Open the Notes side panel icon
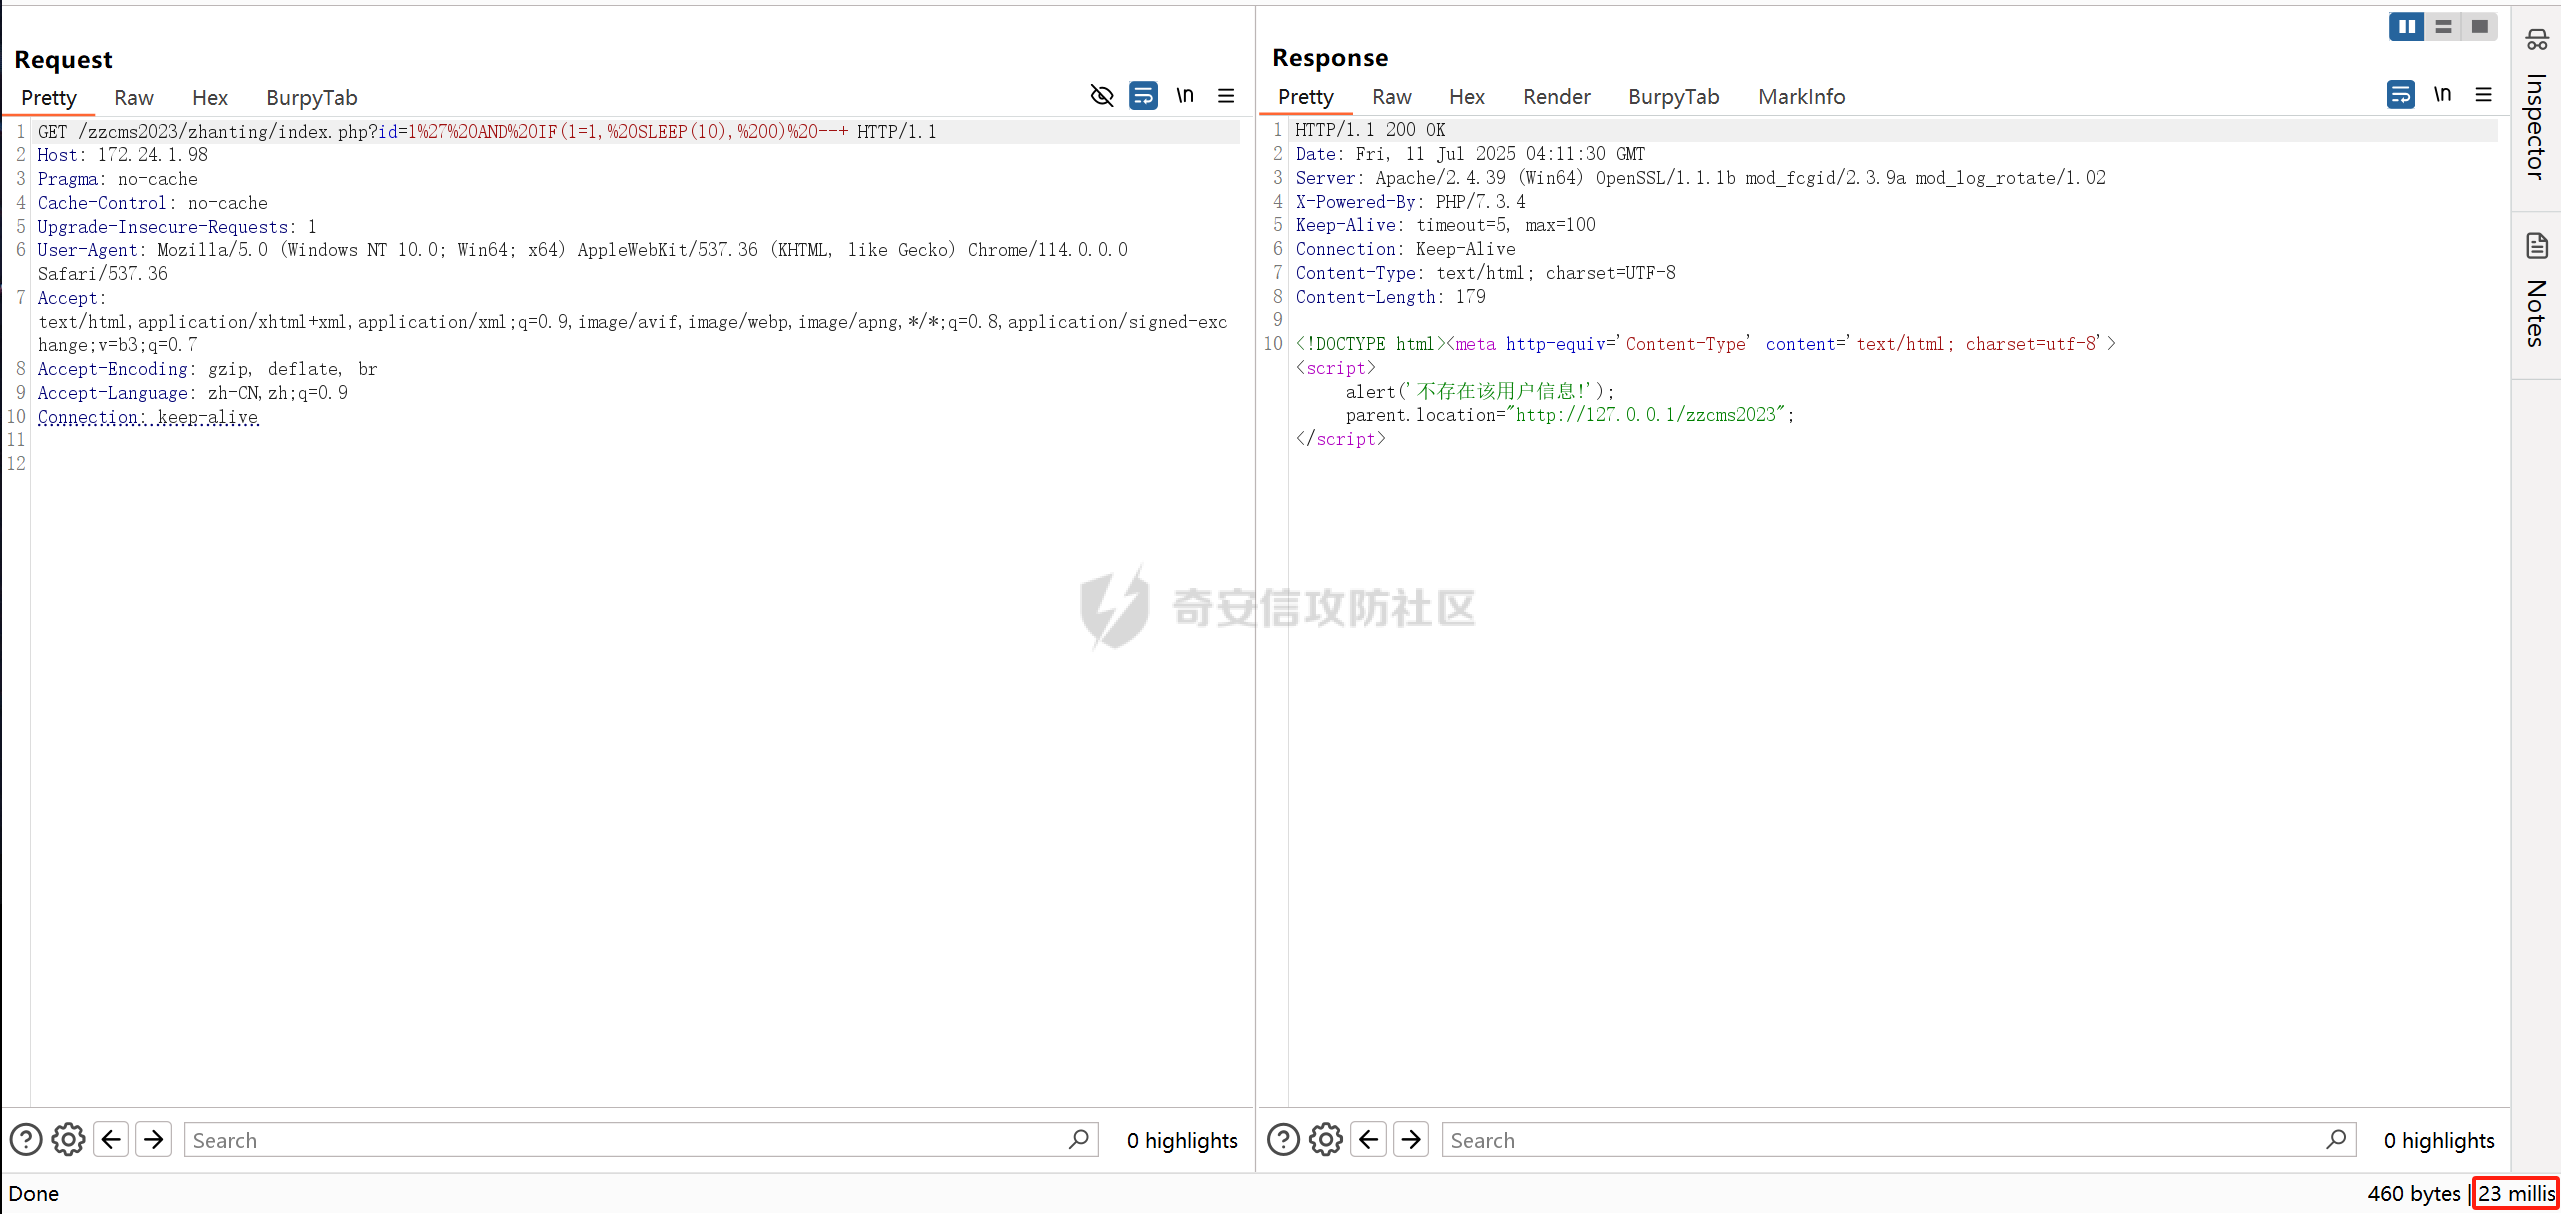2561x1214 pixels. point(2537,246)
